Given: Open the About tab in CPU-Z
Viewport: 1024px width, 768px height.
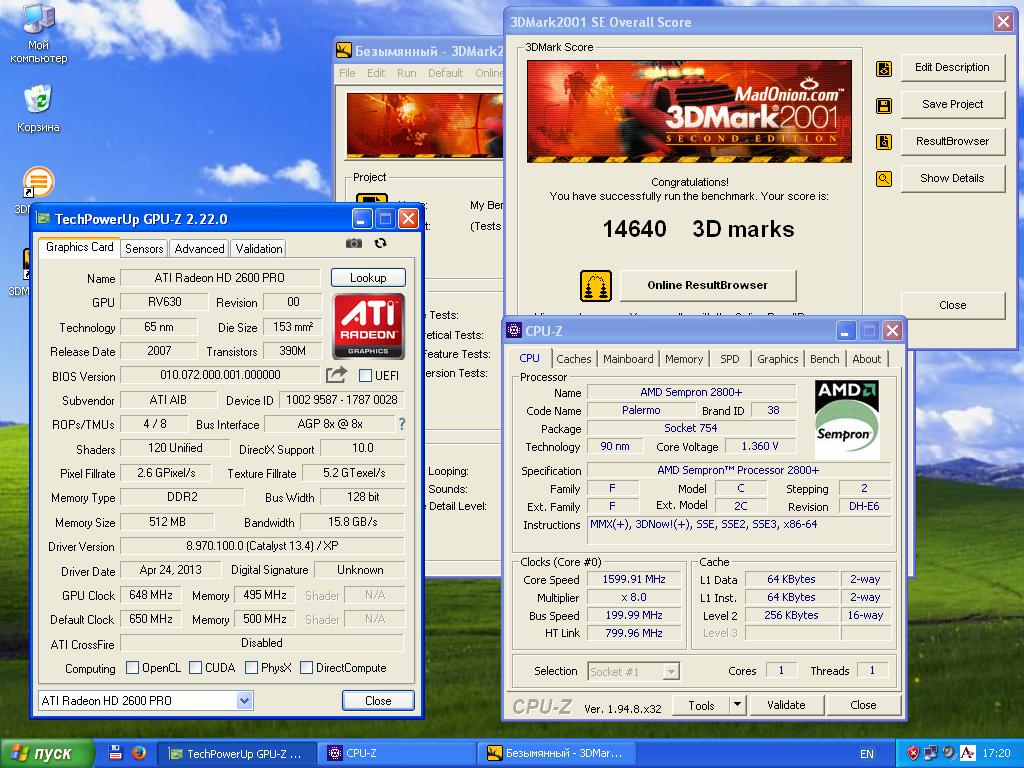Looking at the screenshot, I should click(867, 359).
